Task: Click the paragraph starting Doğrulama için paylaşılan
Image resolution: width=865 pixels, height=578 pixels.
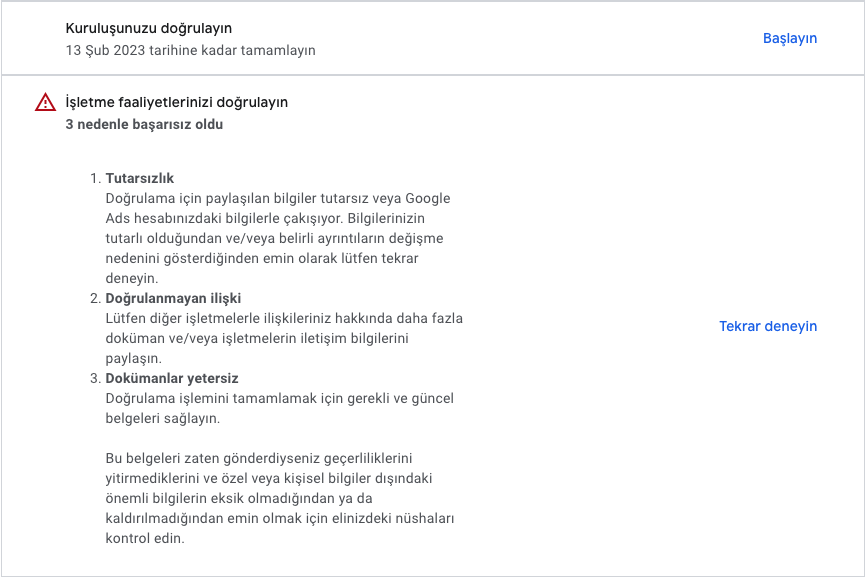Action: 278,238
